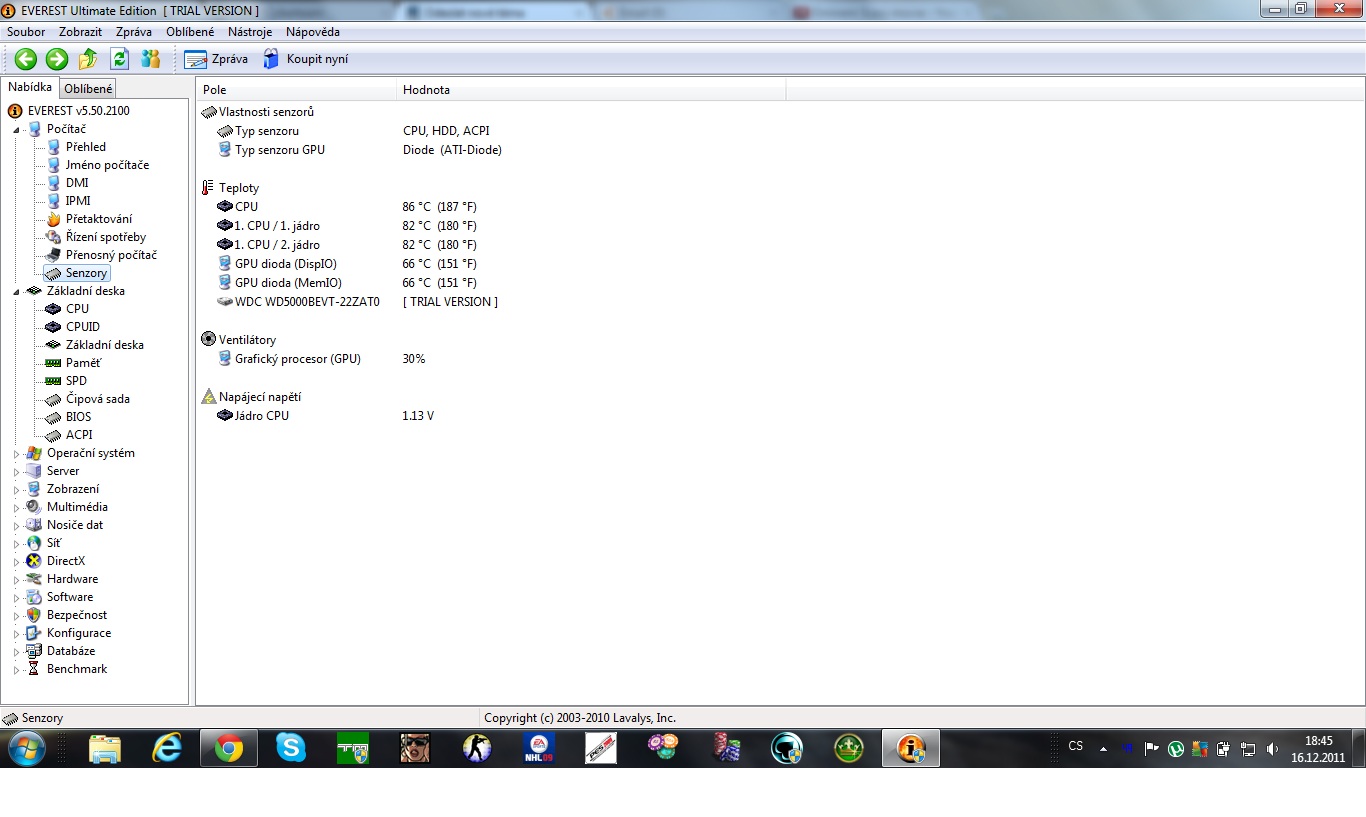This screenshot has width=1366, height=817.
Task: Click the CPU chip icon in tree
Action: (54, 309)
